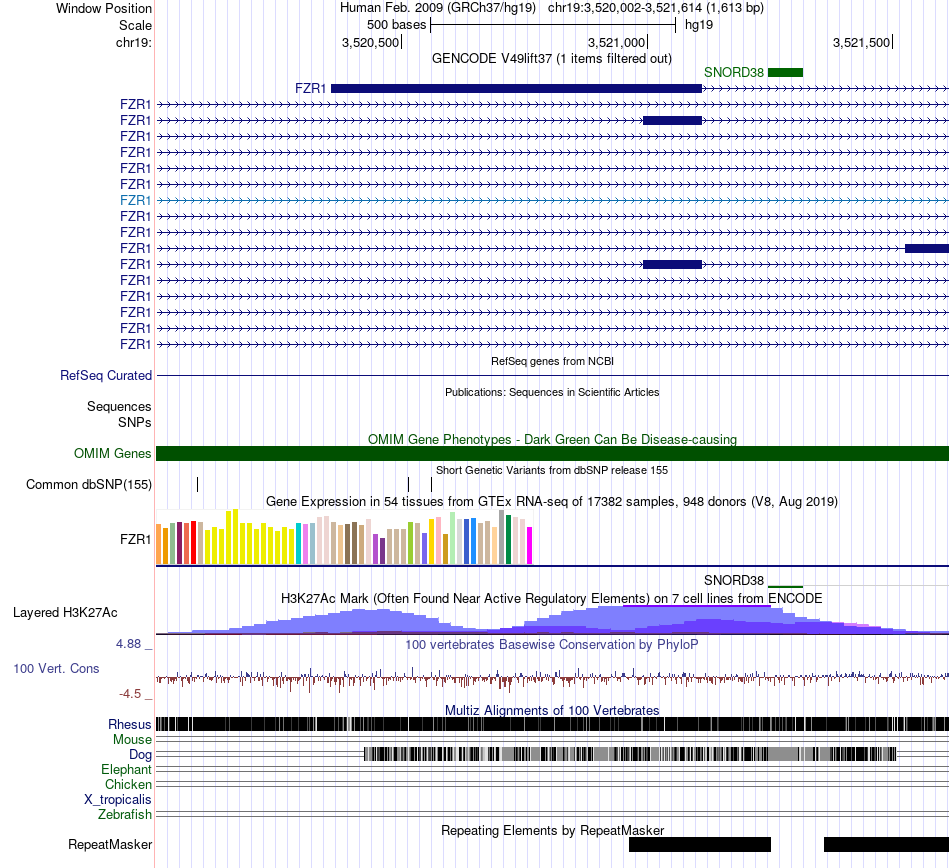Image resolution: width=950 pixels, height=868 pixels.
Task: Click the 3,520,500 ruler position label
Action: pos(370,43)
